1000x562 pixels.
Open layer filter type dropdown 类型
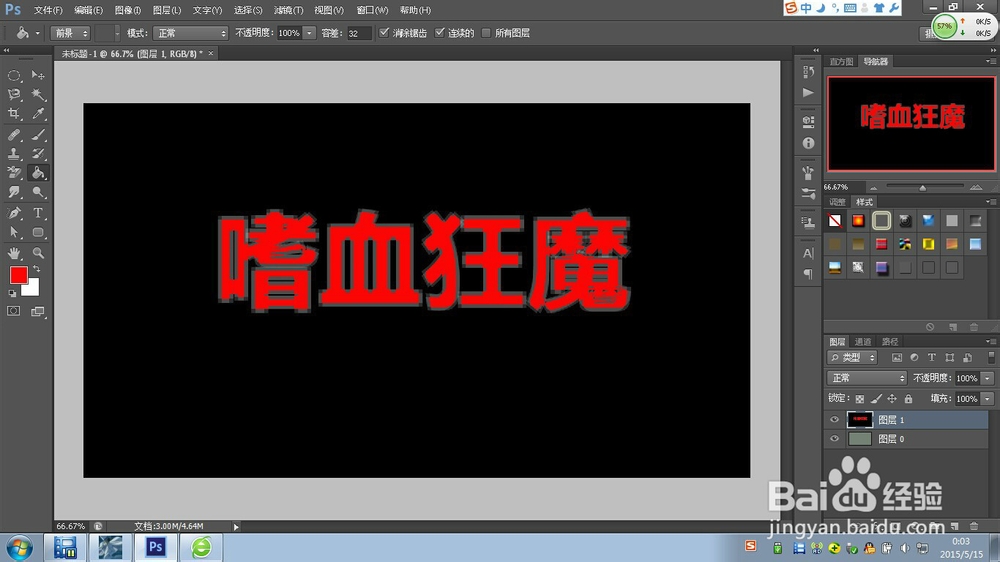pos(852,358)
